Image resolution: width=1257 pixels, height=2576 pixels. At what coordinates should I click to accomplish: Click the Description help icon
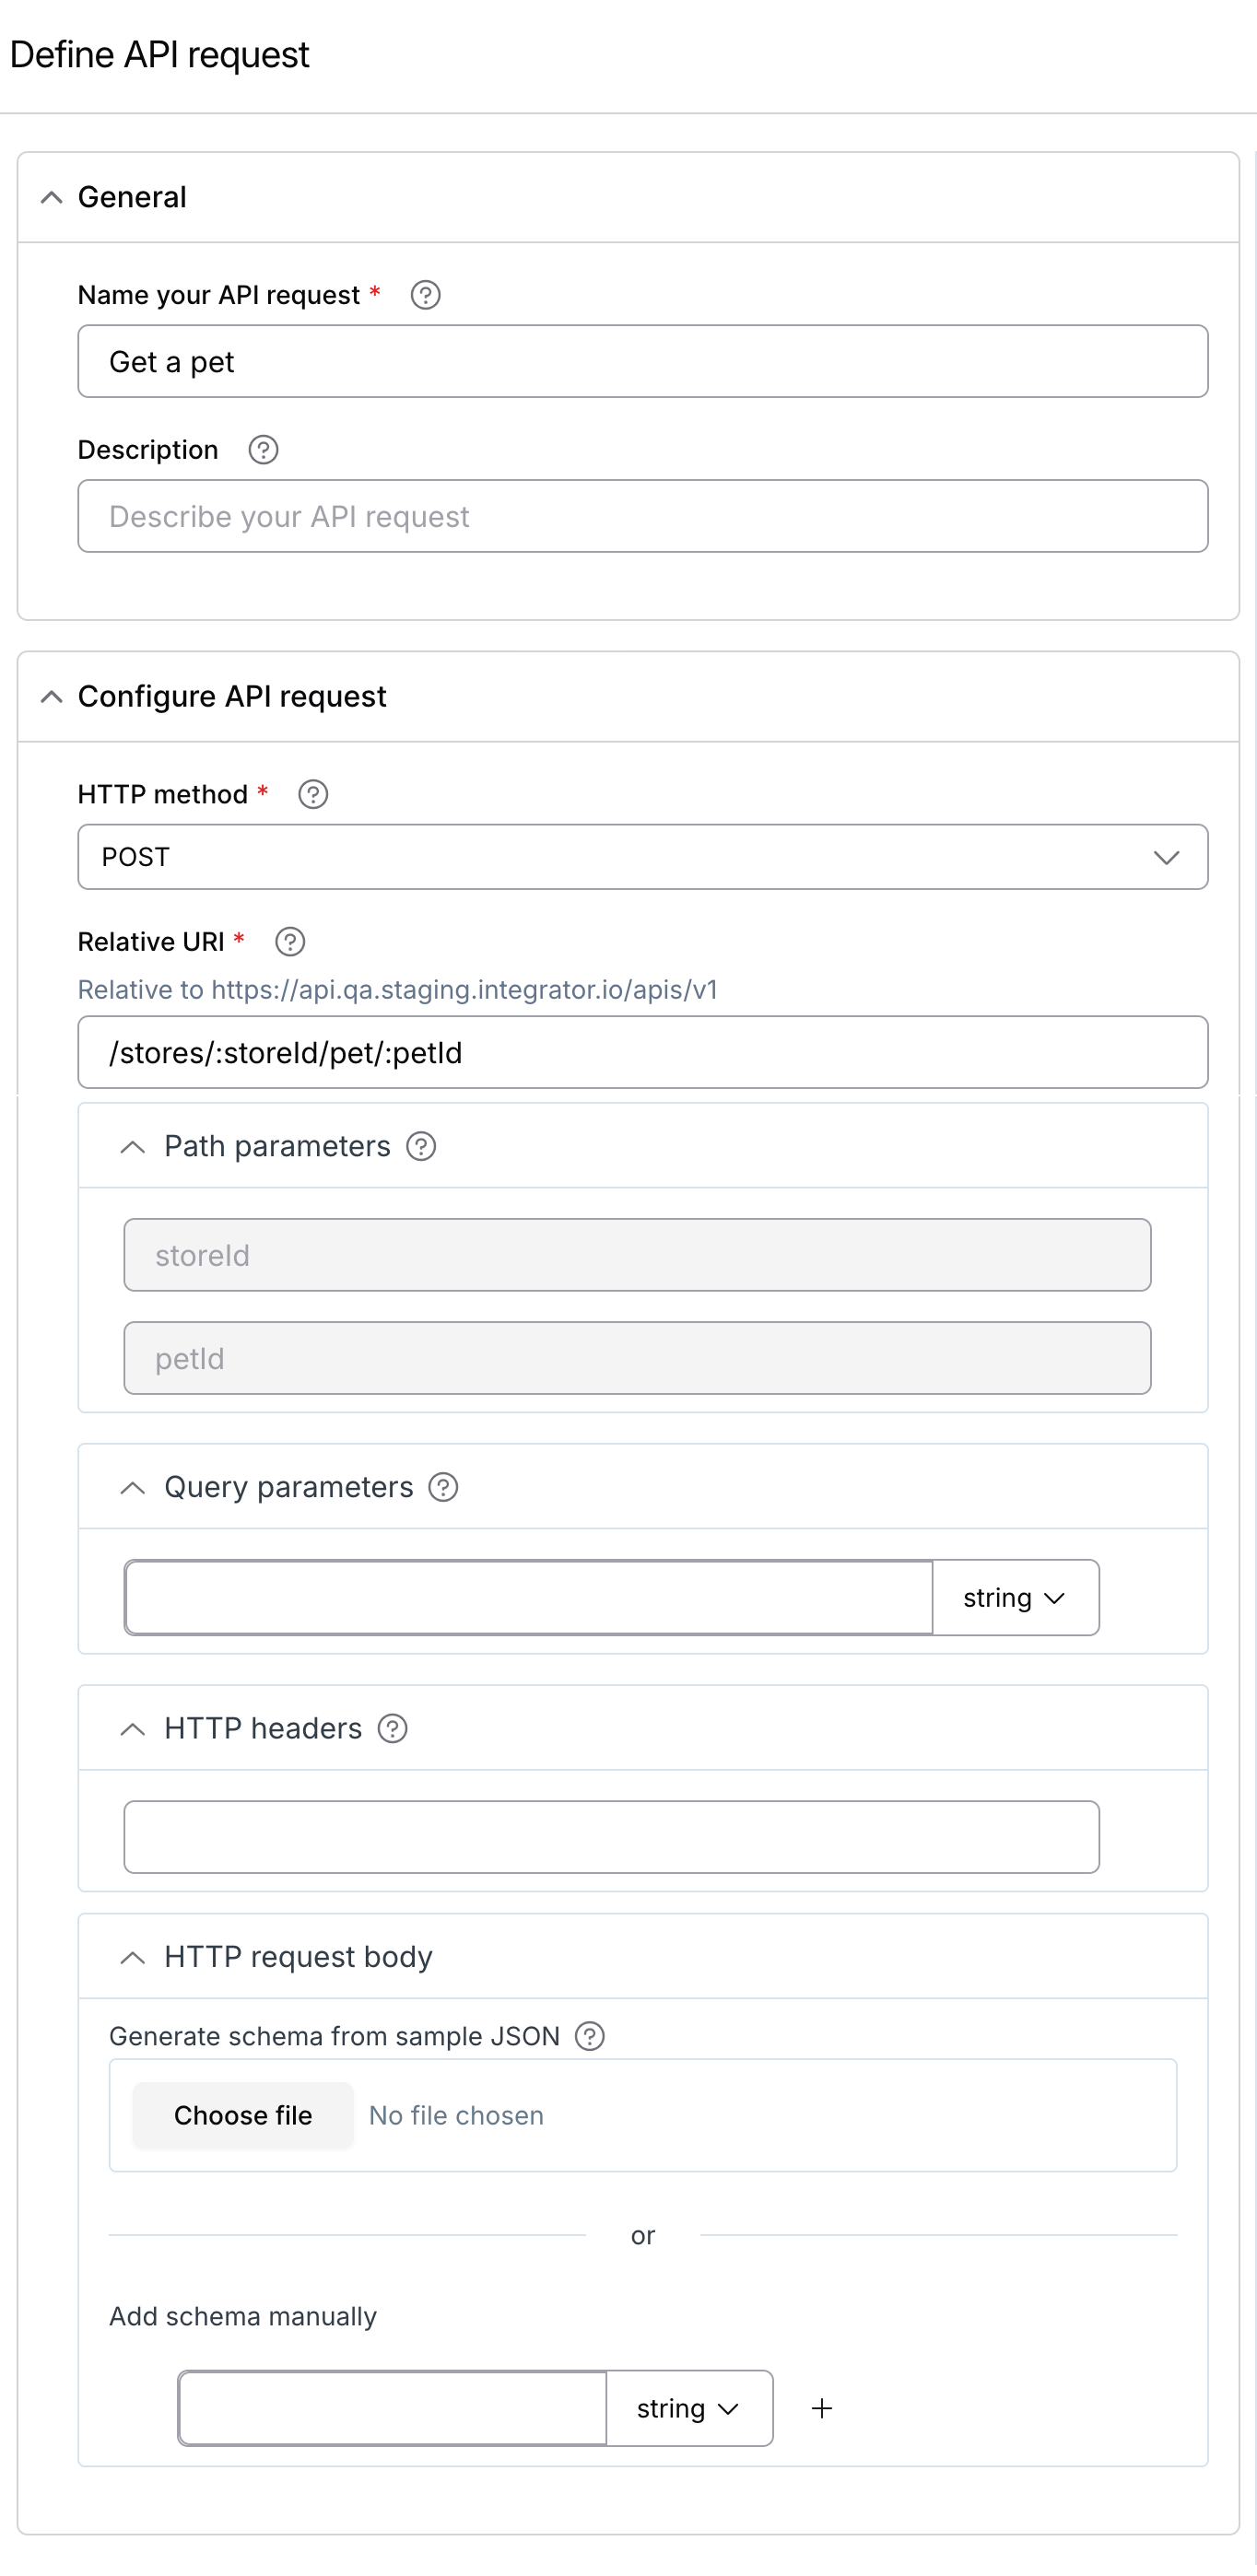(263, 450)
